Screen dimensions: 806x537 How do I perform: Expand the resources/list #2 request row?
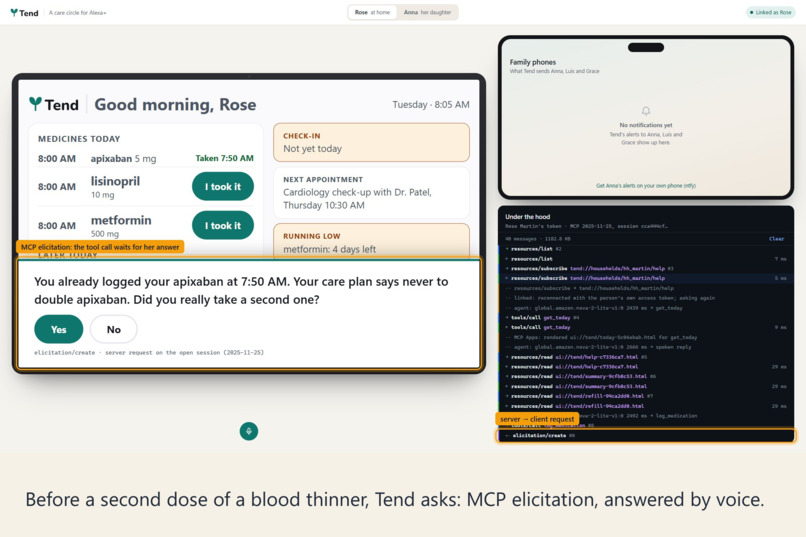coord(646,249)
